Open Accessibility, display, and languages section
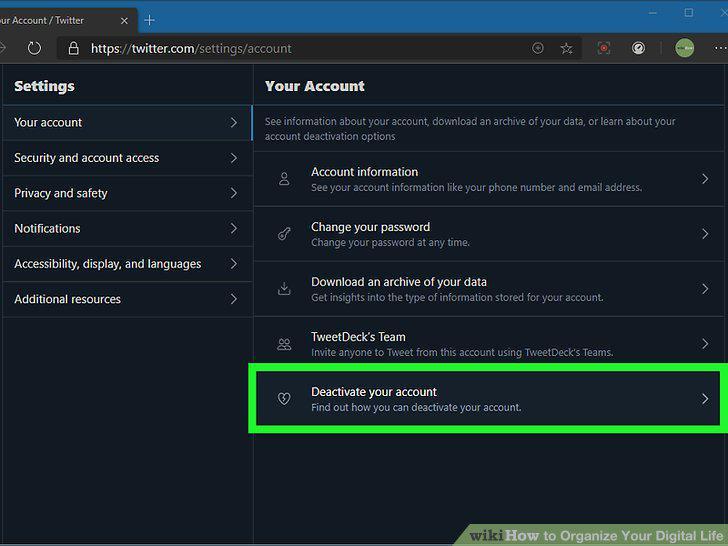Screen dimensions: 728x546 click(x=128, y=264)
